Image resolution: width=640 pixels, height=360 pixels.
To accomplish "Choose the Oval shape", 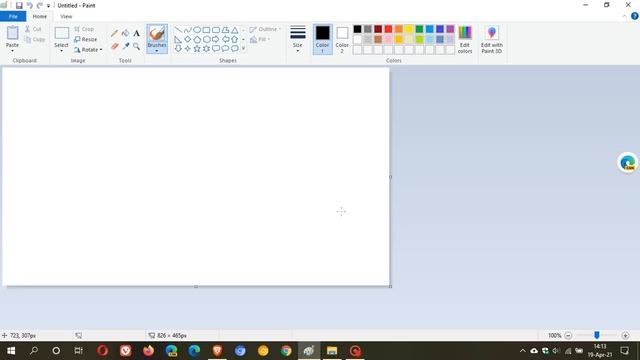I will (197, 30).
